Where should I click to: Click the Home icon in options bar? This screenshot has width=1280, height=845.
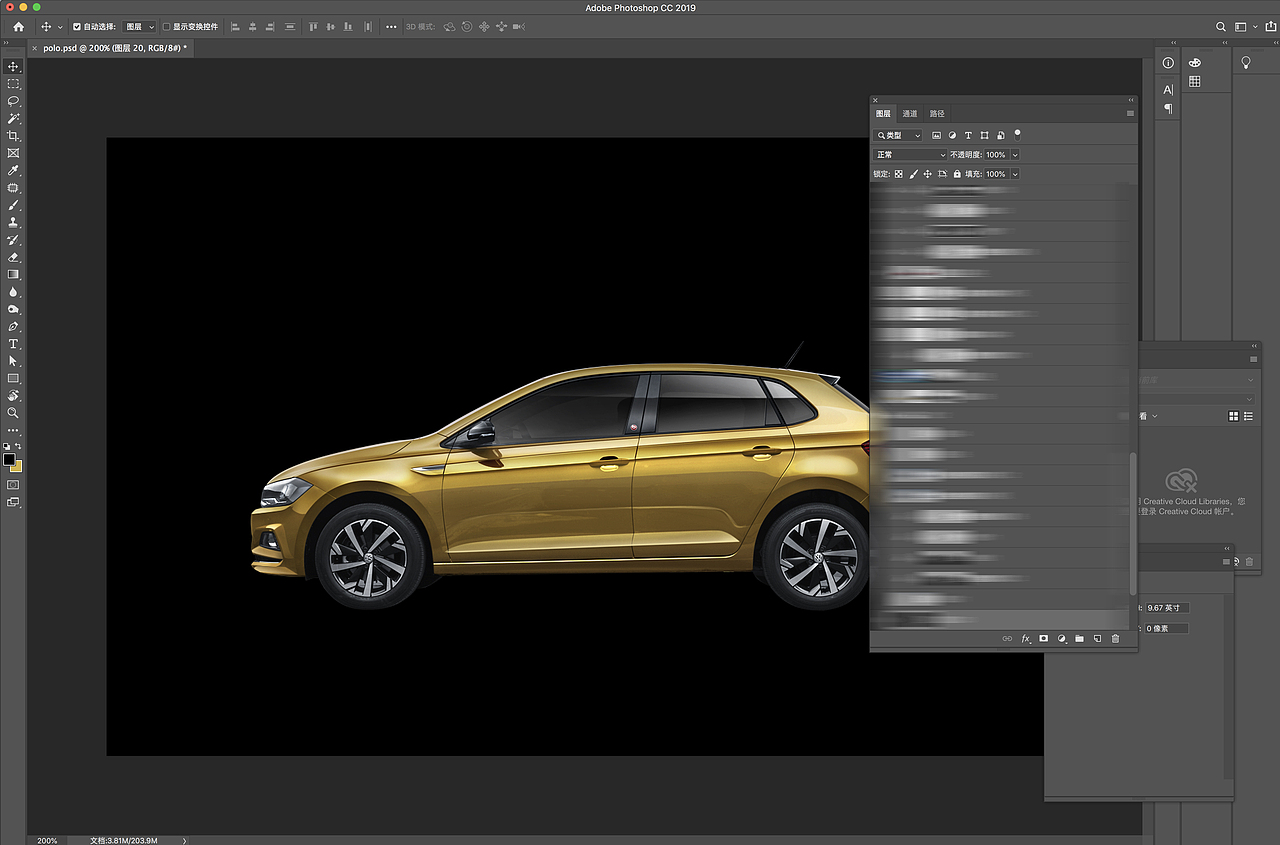point(18,27)
